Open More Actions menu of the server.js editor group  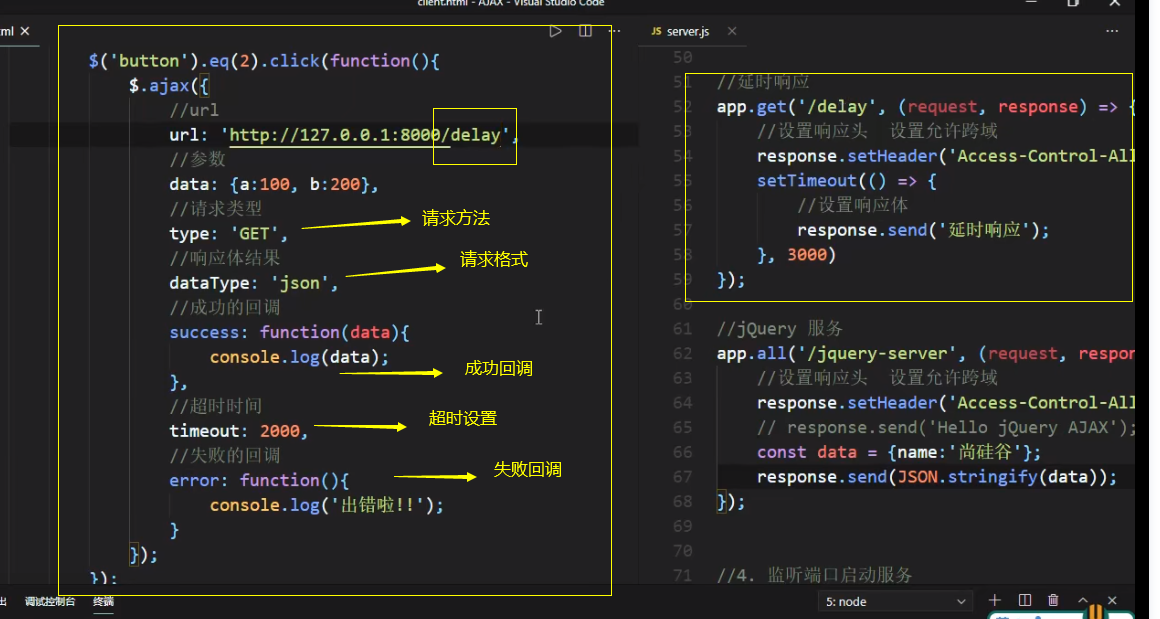pos(1112,31)
